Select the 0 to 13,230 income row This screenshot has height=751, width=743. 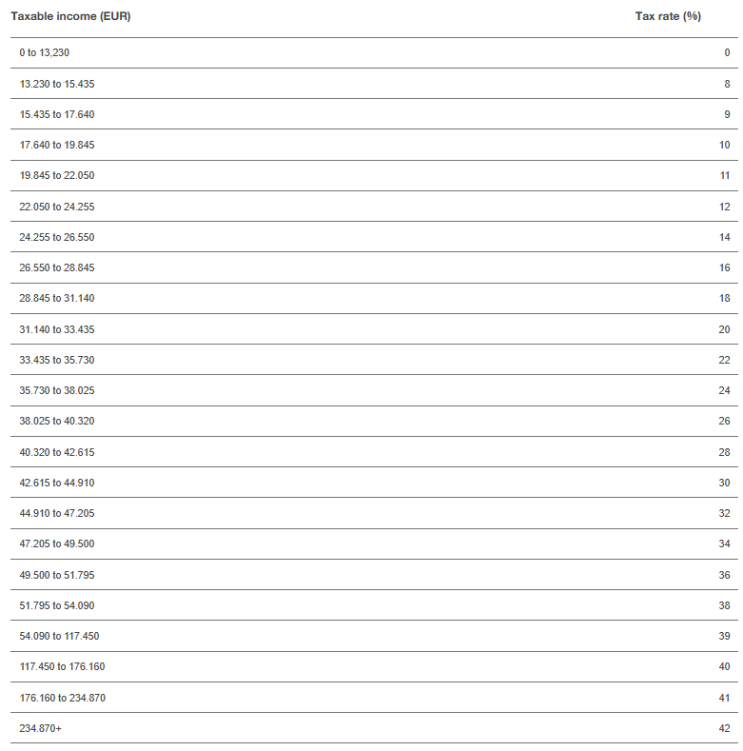tap(374, 53)
